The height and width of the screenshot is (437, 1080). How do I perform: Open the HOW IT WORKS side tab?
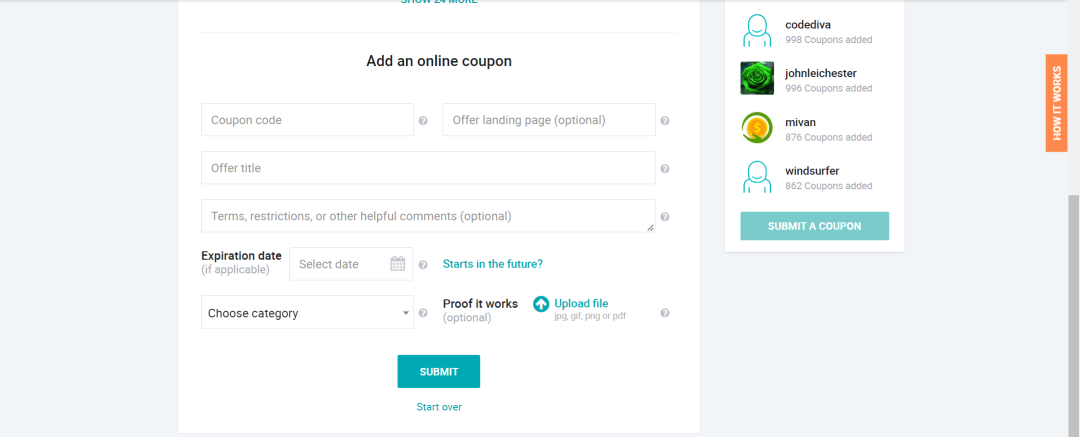pyautogui.click(x=1056, y=103)
